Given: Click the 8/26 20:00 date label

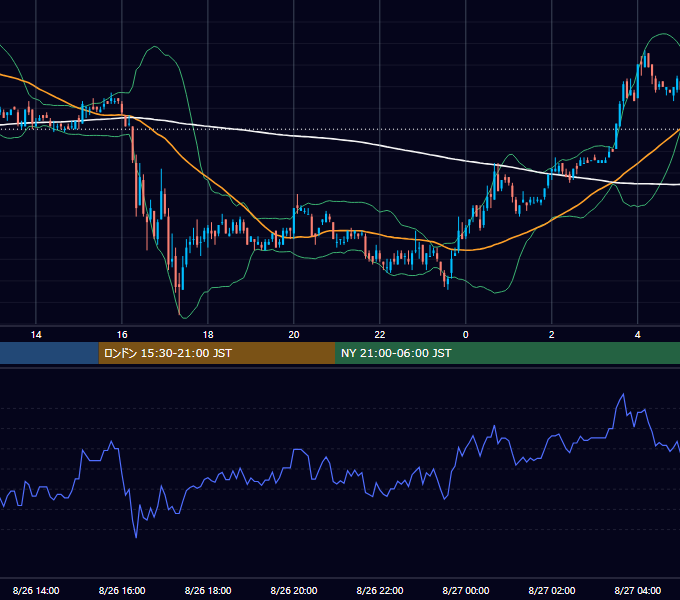Looking at the screenshot, I should 294,590.
